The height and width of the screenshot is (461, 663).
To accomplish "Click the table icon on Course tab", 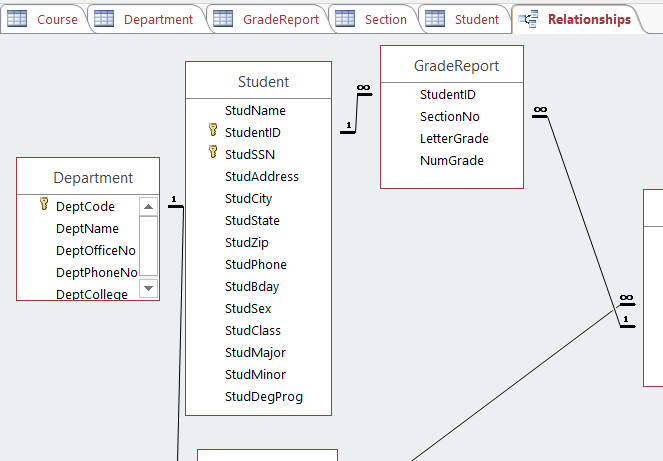I will (18, 19).
